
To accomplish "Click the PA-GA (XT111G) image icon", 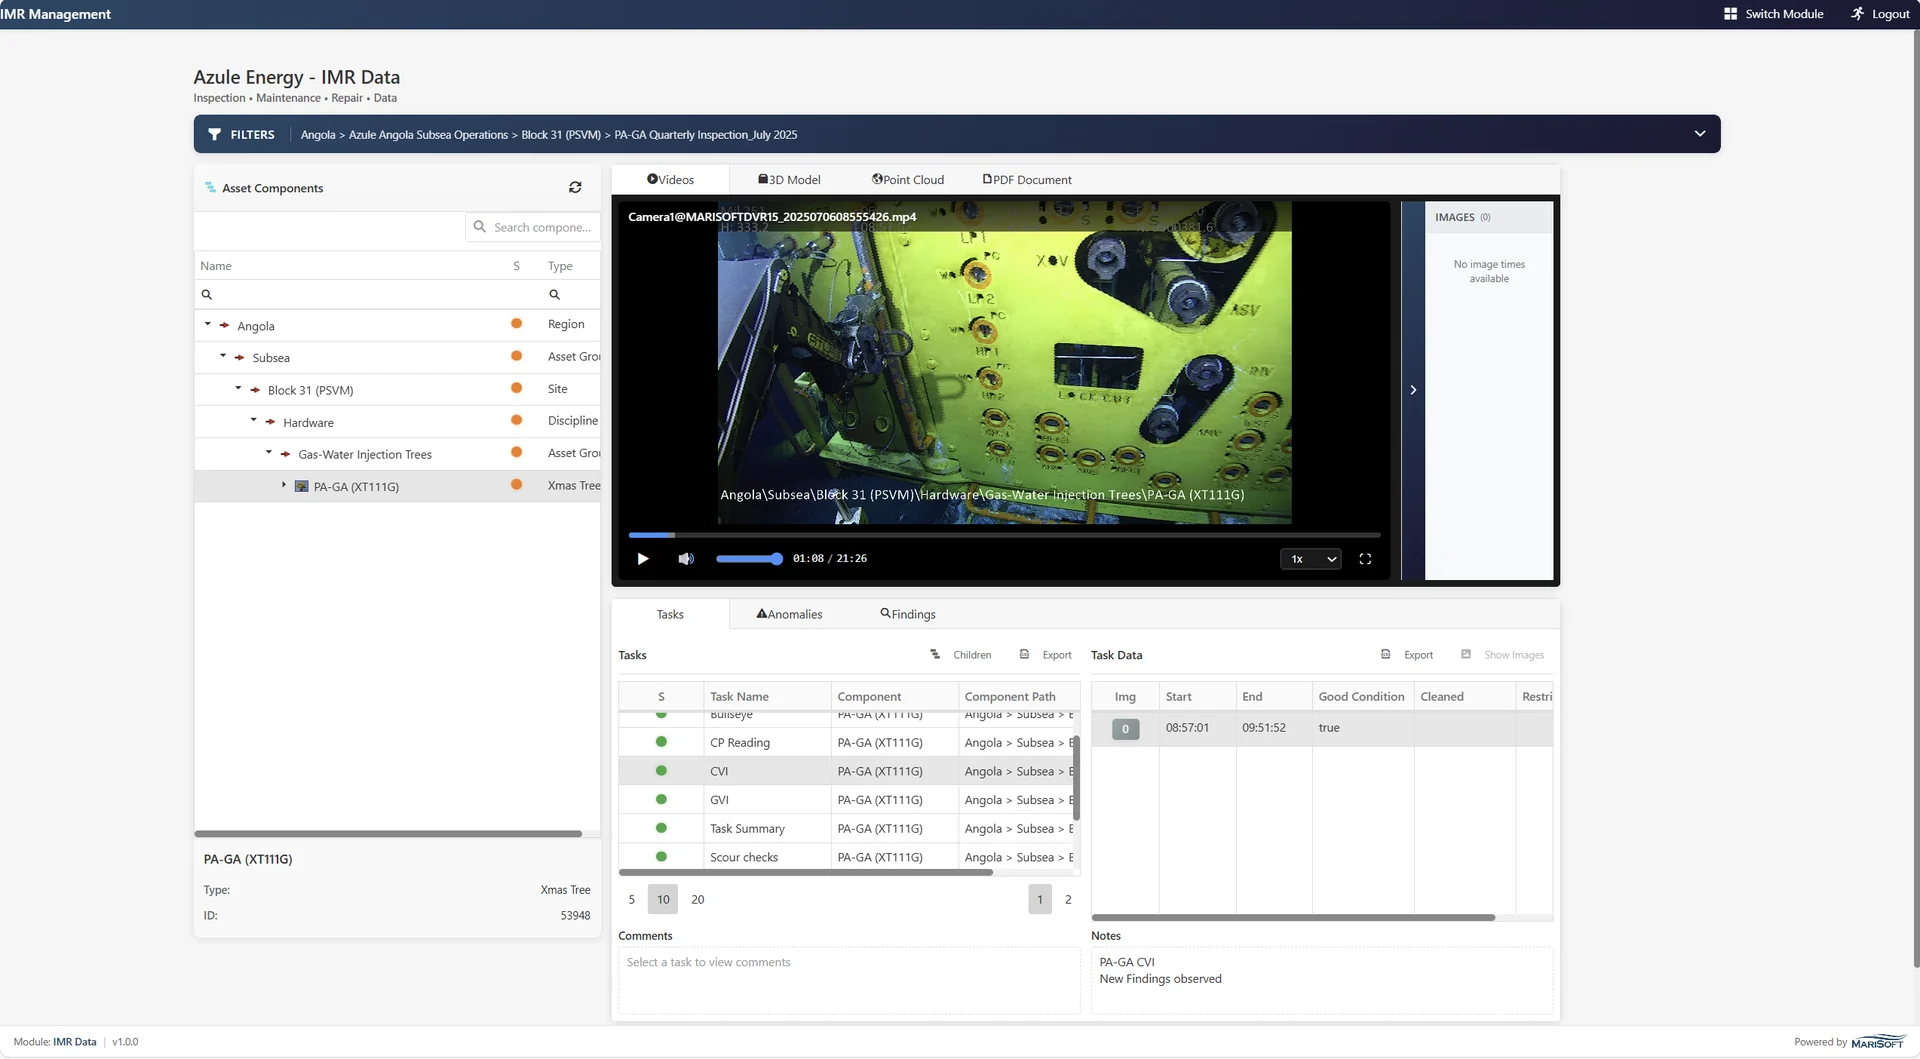I will point(301,486).
